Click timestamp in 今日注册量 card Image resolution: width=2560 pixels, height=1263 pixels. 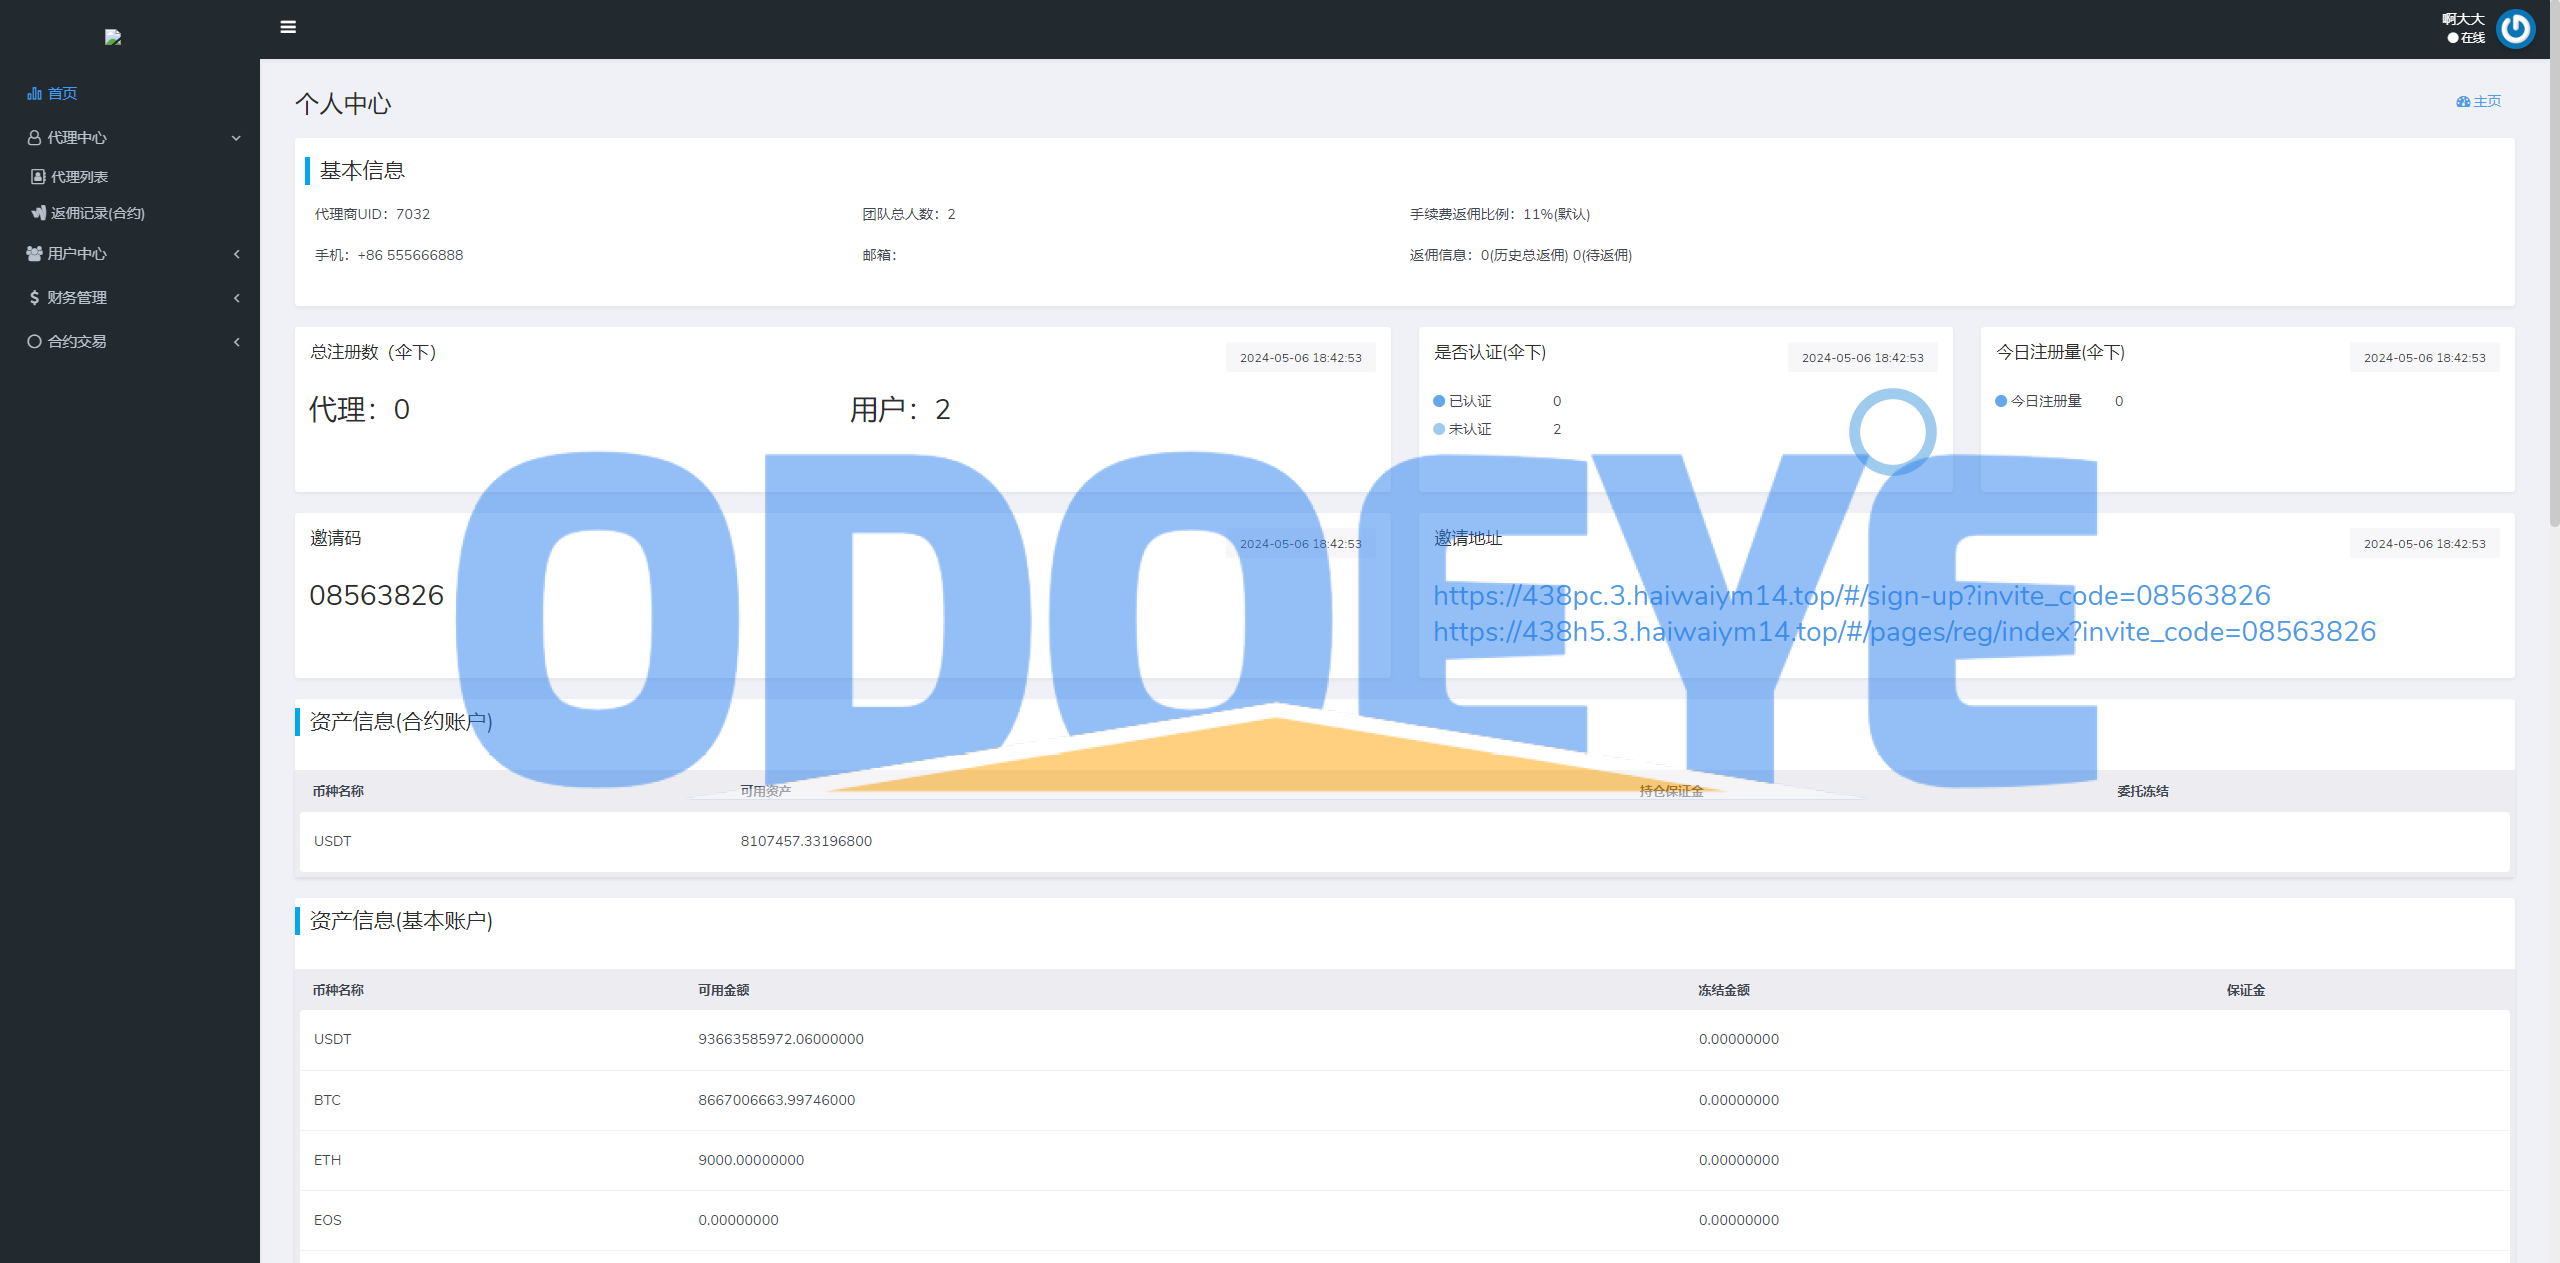click(2424, 358)
